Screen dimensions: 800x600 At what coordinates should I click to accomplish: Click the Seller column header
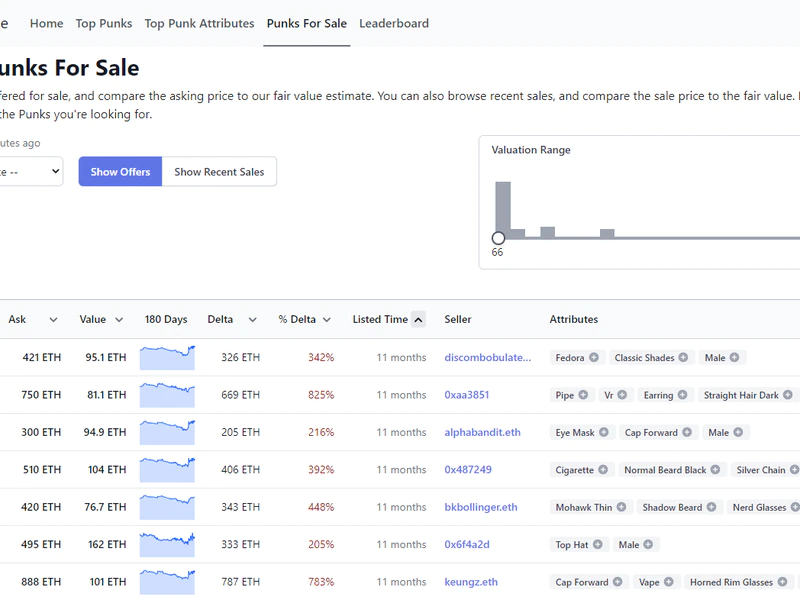(x=458, y=319)
